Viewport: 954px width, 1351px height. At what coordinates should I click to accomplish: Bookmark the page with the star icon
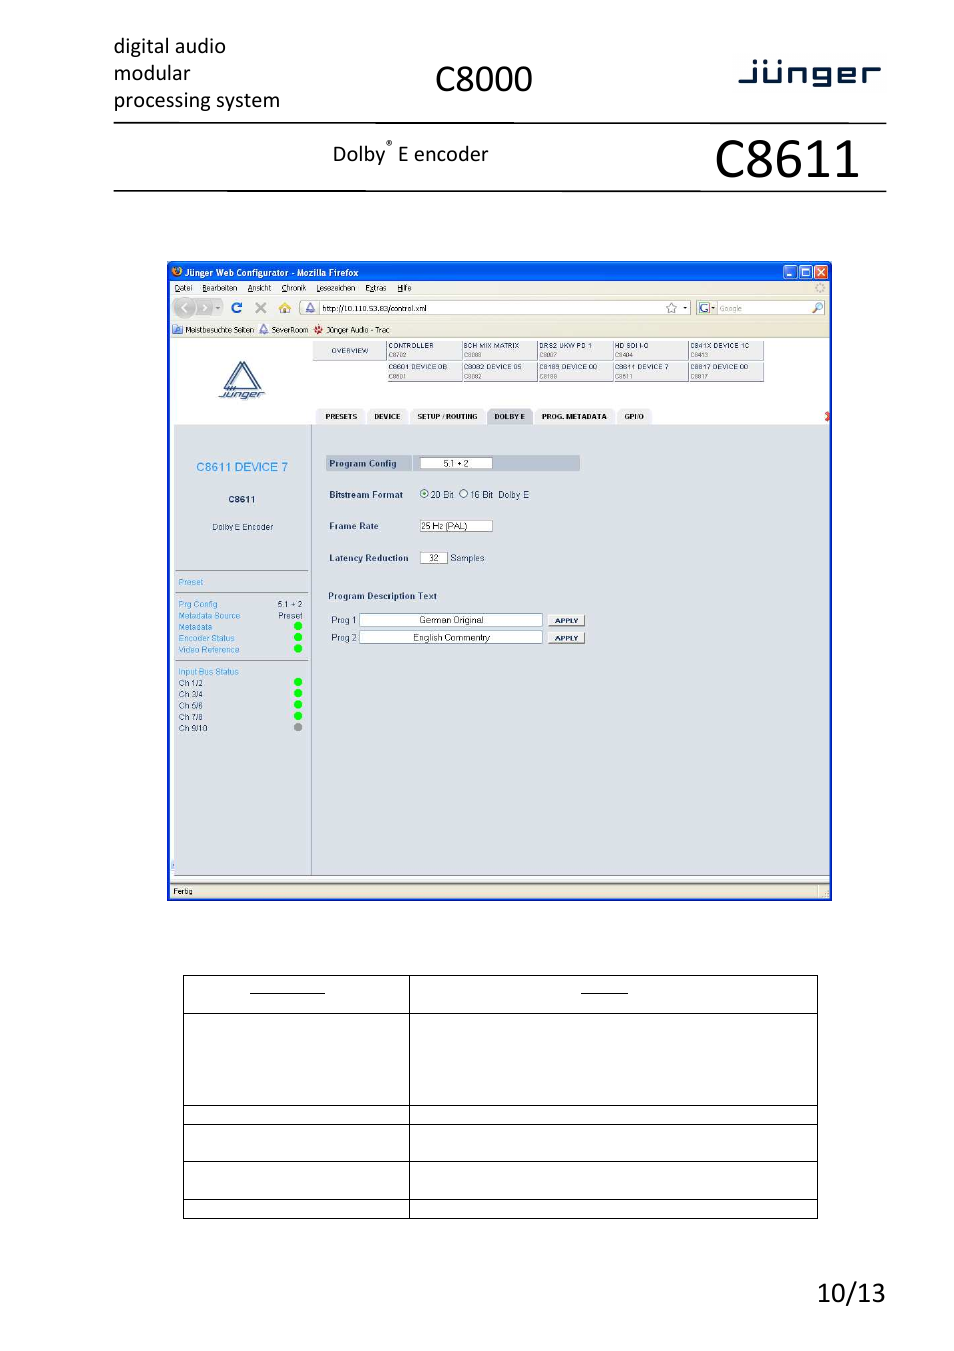pos(671,308)
